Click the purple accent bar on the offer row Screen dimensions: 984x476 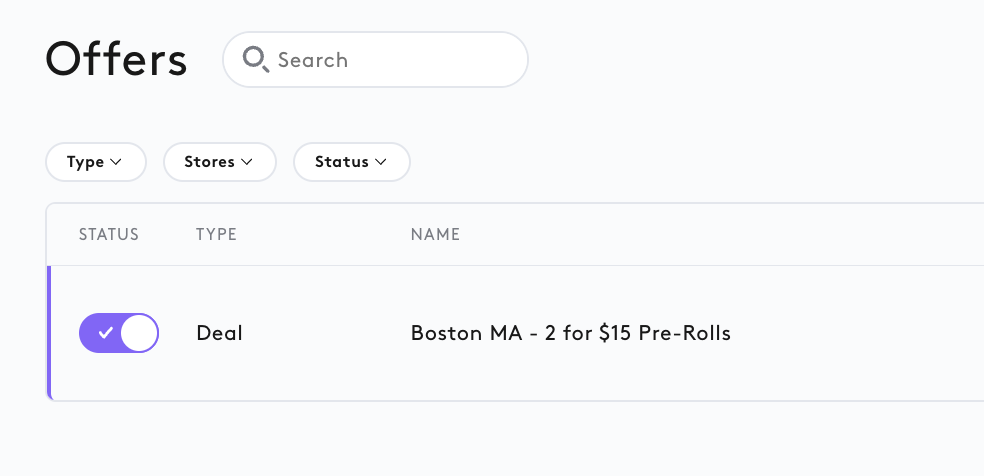click(x=49, y=333)
